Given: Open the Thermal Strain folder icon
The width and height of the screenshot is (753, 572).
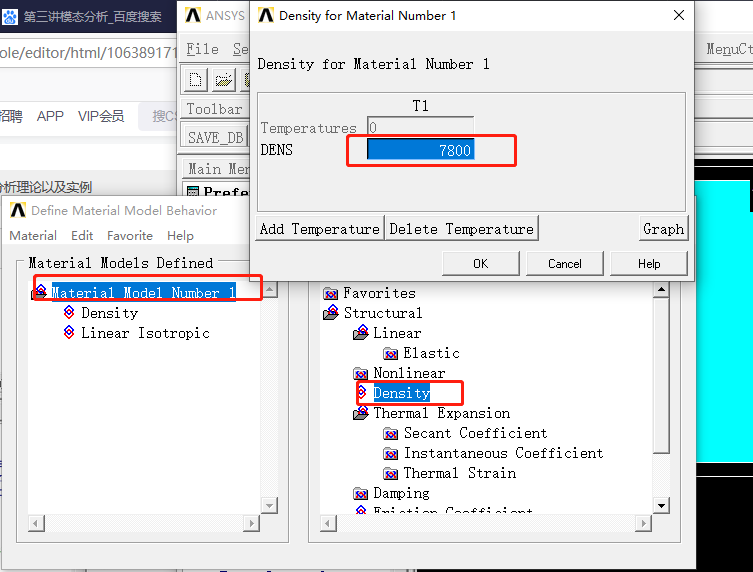Looking at the screenshot, I should coord(390,474).
